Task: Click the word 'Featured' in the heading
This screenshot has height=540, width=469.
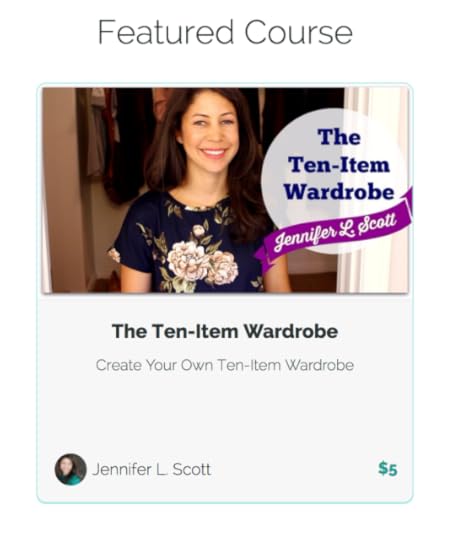Action: 166,32
